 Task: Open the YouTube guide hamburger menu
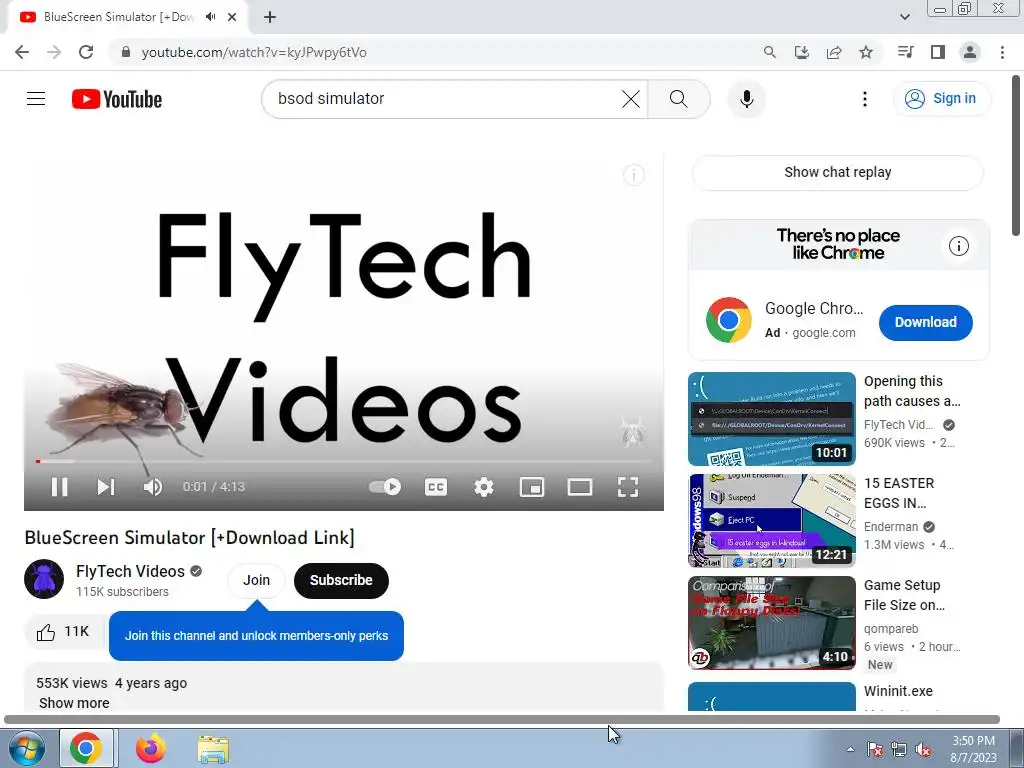36,99
